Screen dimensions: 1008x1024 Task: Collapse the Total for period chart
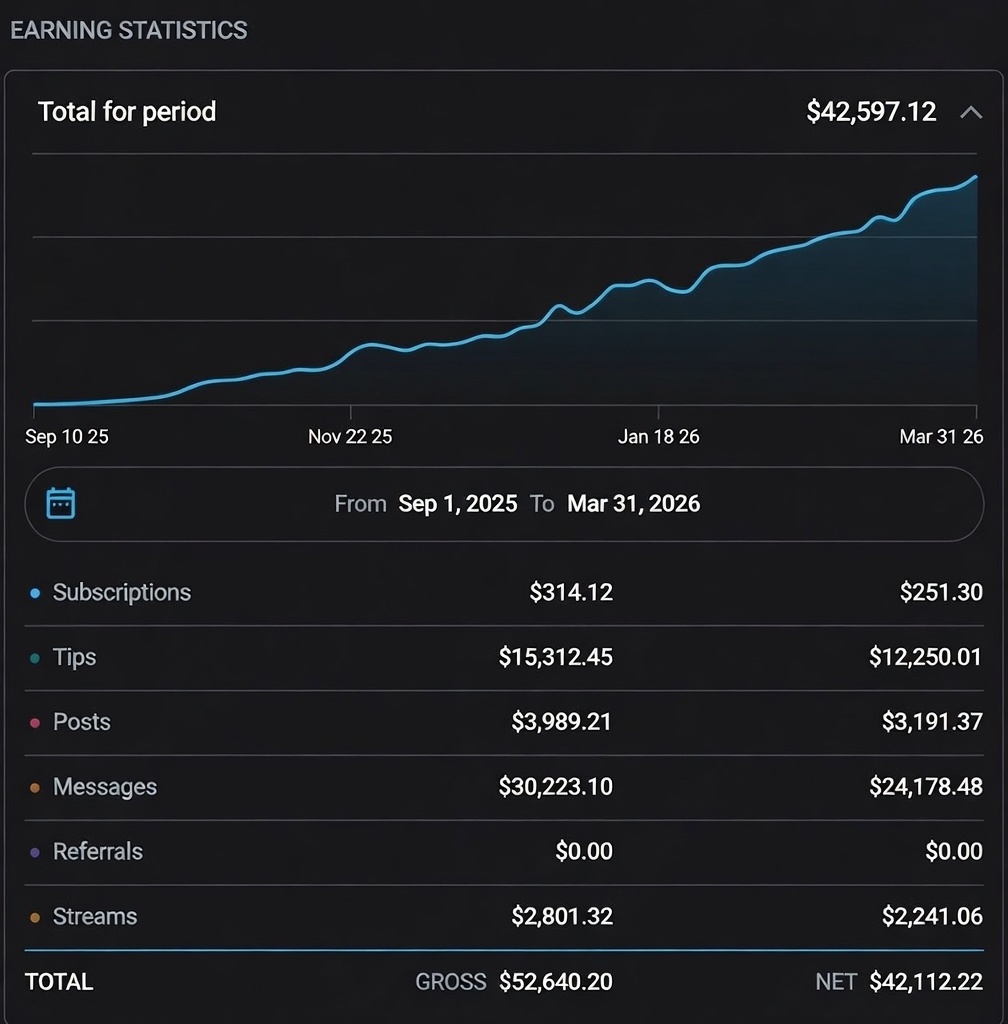970,112
